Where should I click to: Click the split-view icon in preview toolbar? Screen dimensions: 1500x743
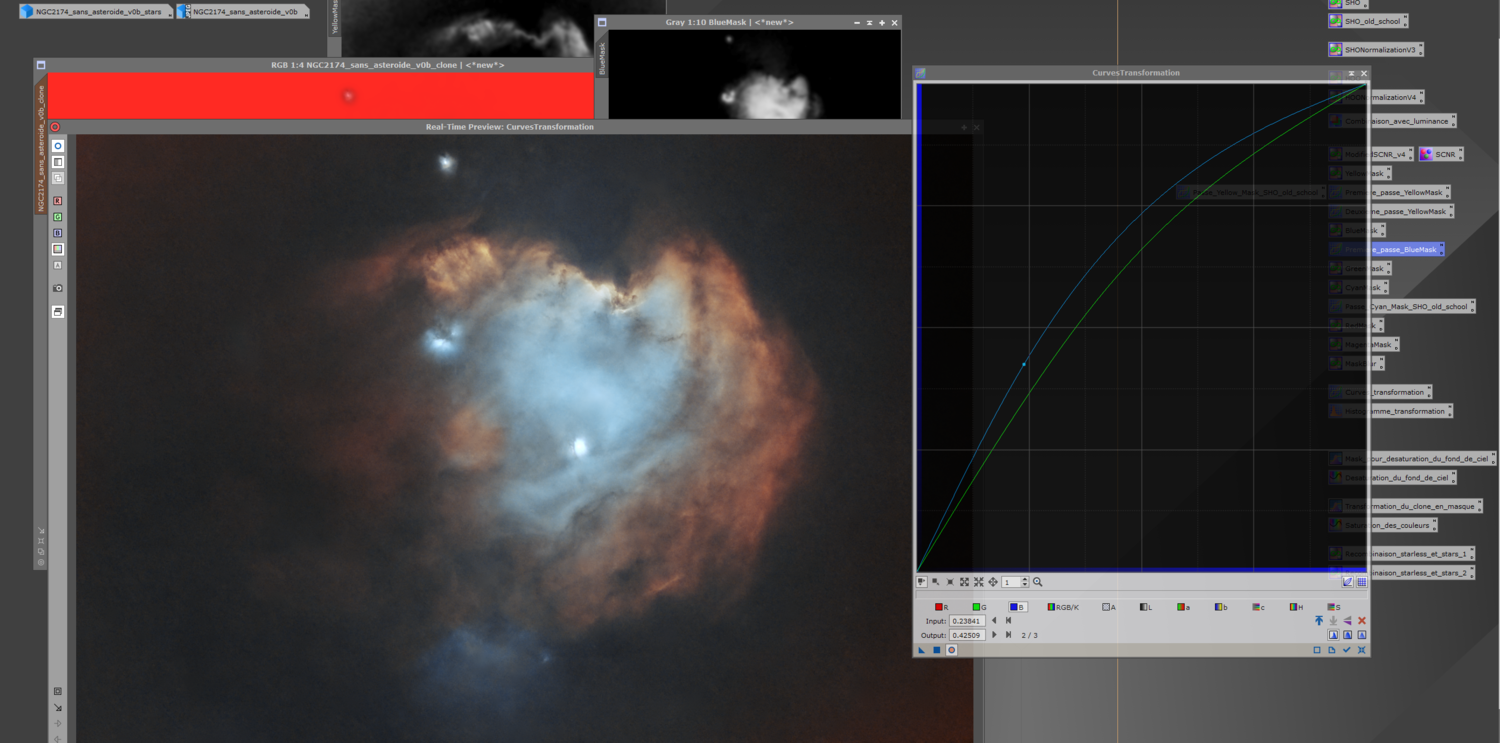[x=58, y=162]
